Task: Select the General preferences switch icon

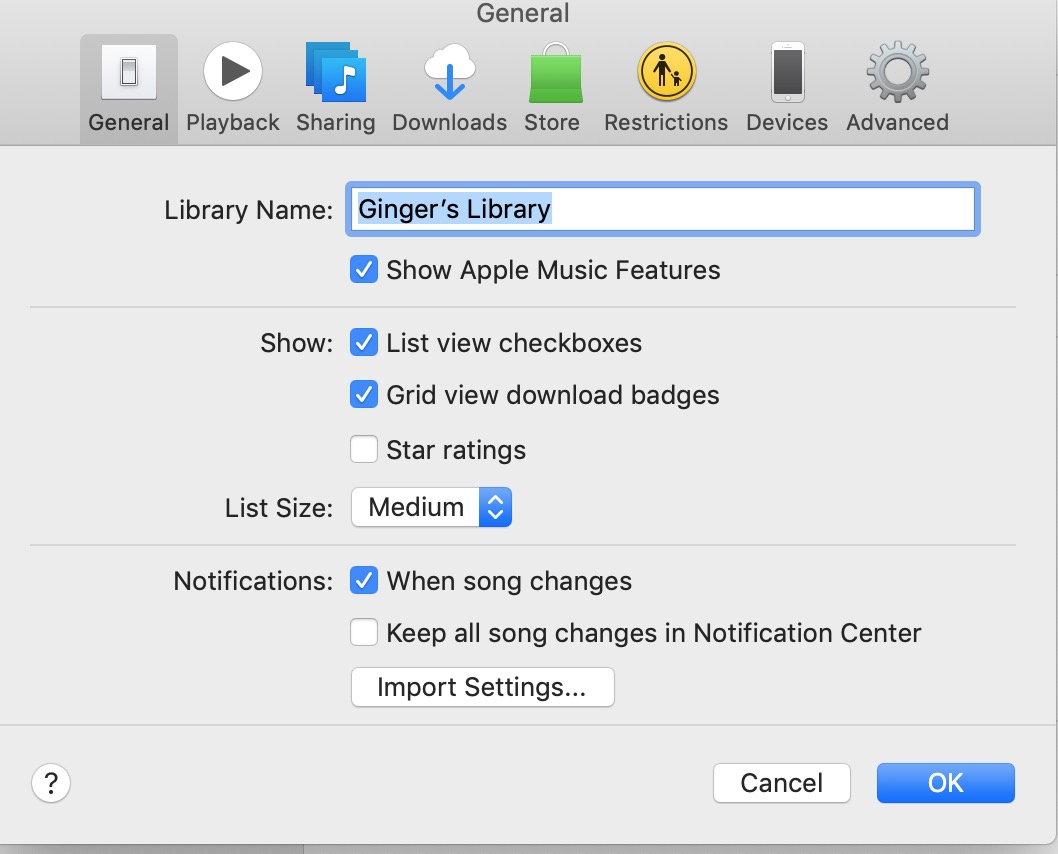Action: (x=128, y=74)
